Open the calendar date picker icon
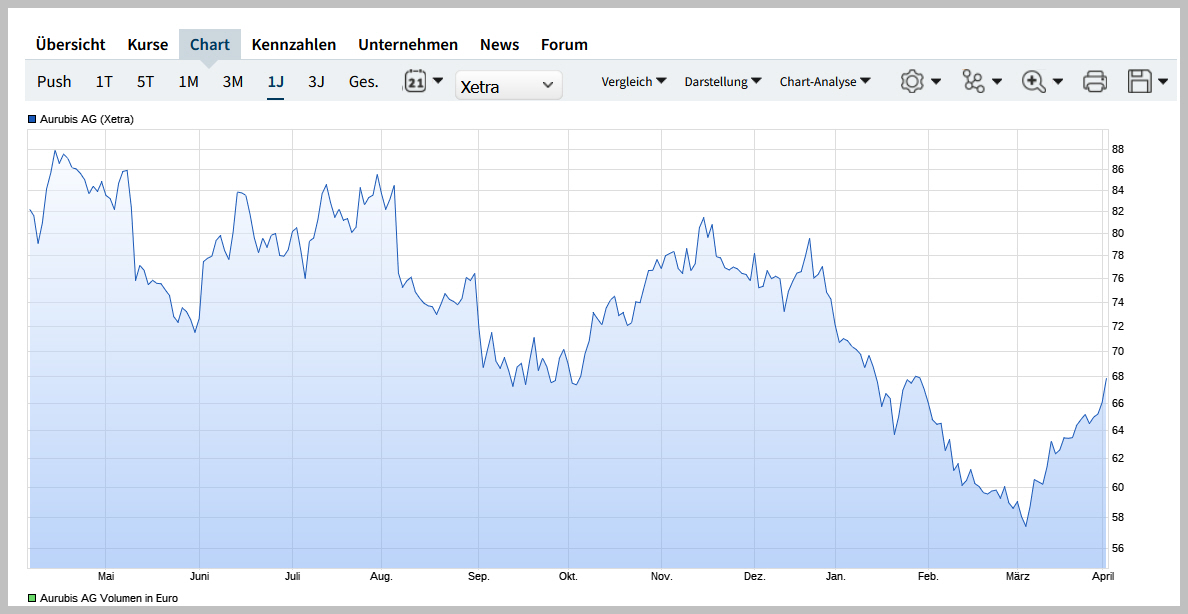This screenshot has height=614, width=1188. tap(415, 81)
